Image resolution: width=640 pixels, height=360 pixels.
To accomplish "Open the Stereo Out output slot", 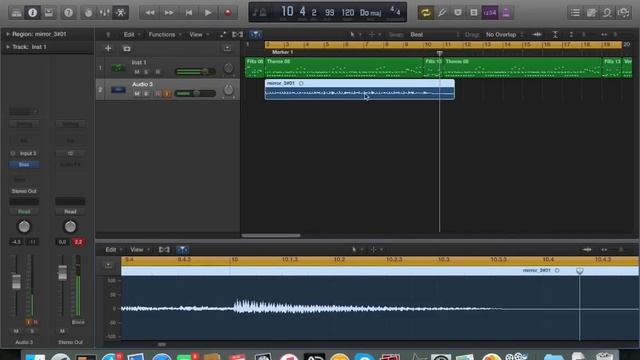I will 24,191.
